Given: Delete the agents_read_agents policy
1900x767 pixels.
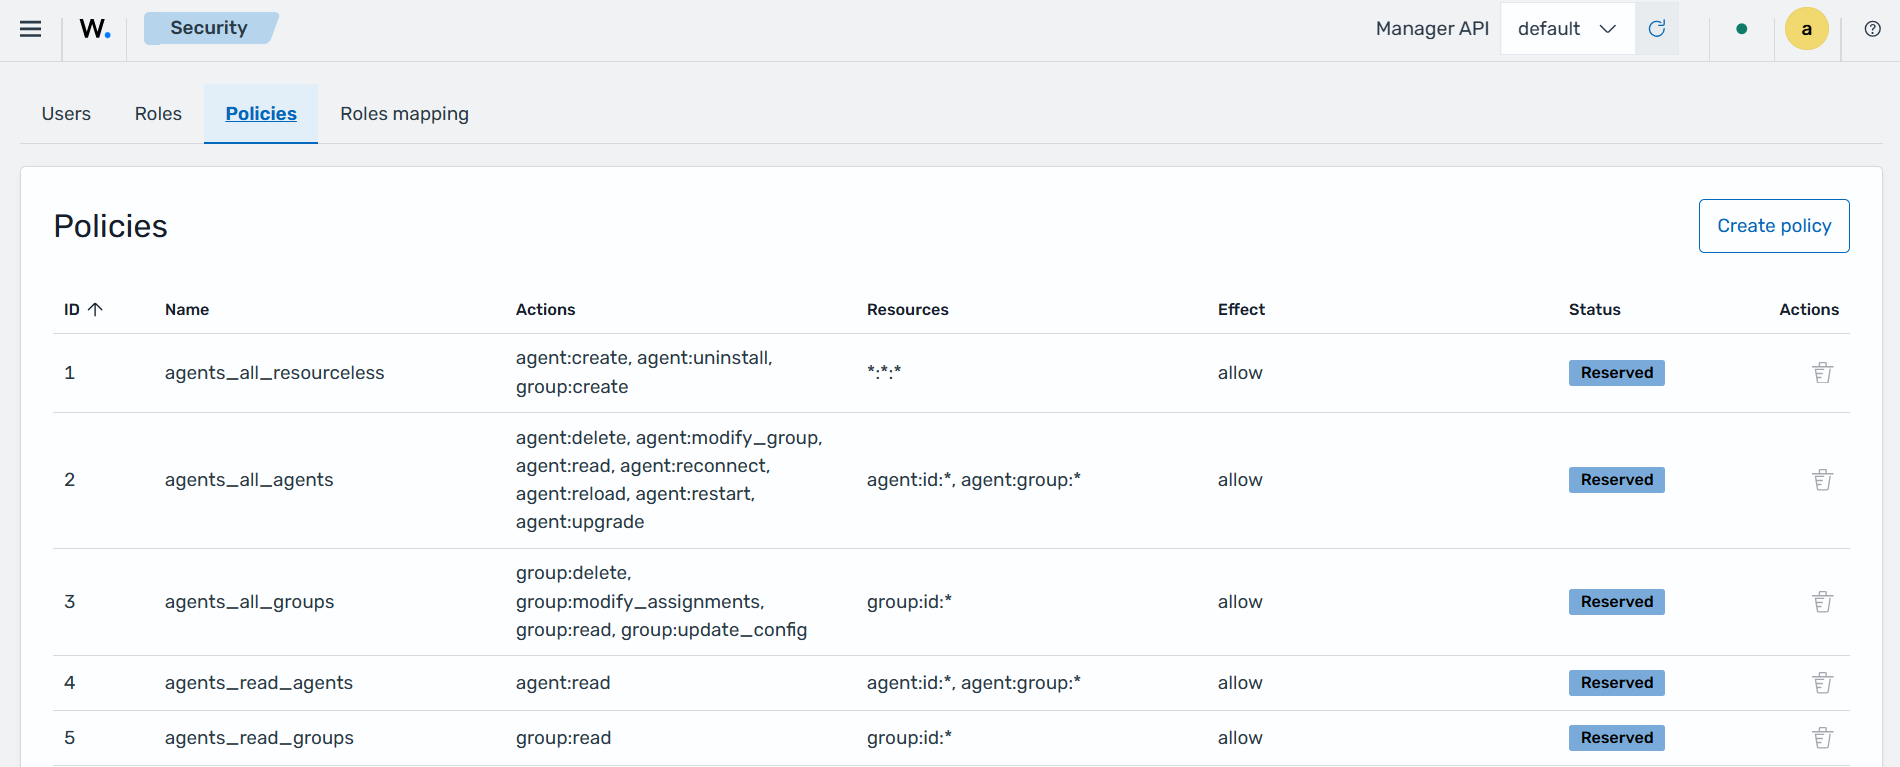Looking at the screenshot, I should click(1823, 683).
